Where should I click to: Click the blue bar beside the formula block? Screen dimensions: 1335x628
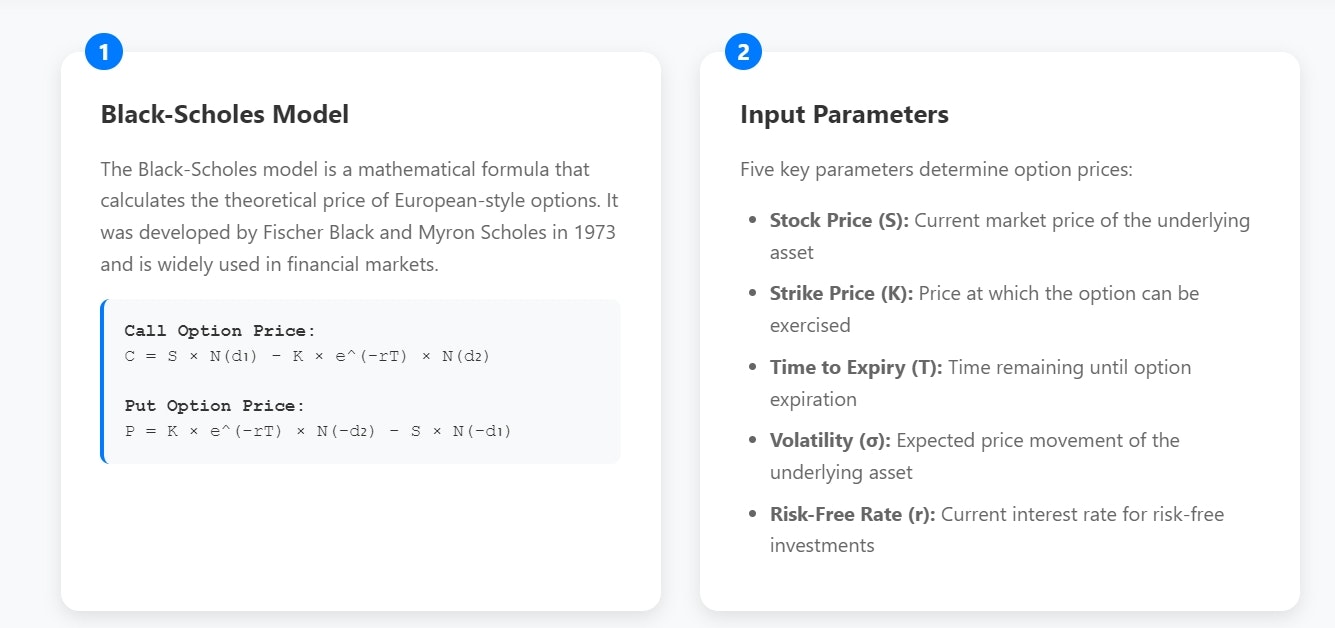102,381
